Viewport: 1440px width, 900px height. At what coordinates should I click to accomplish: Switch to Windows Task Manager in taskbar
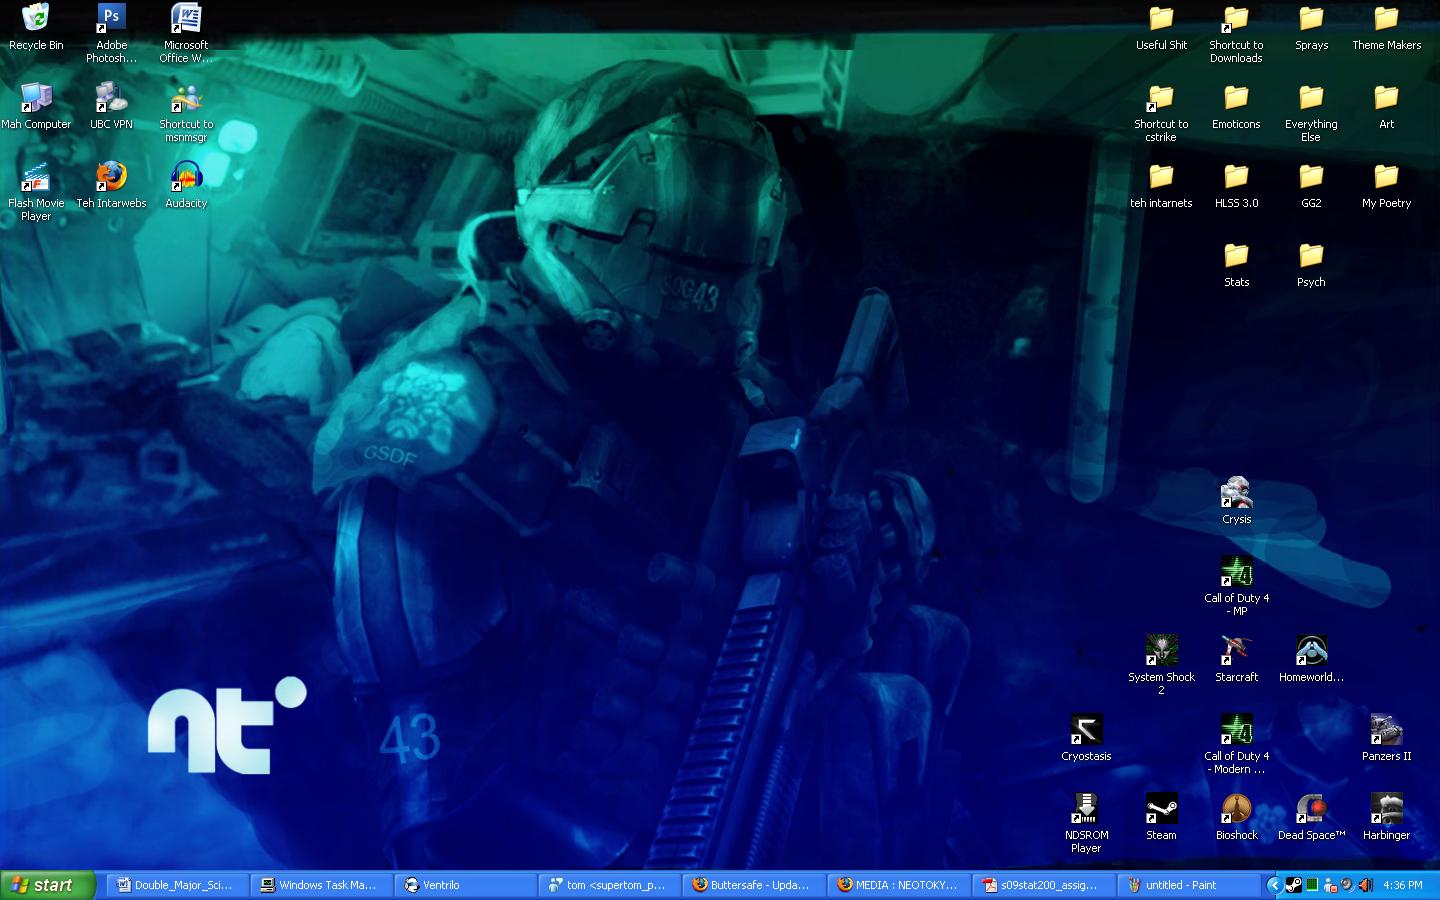coord(321,885)
